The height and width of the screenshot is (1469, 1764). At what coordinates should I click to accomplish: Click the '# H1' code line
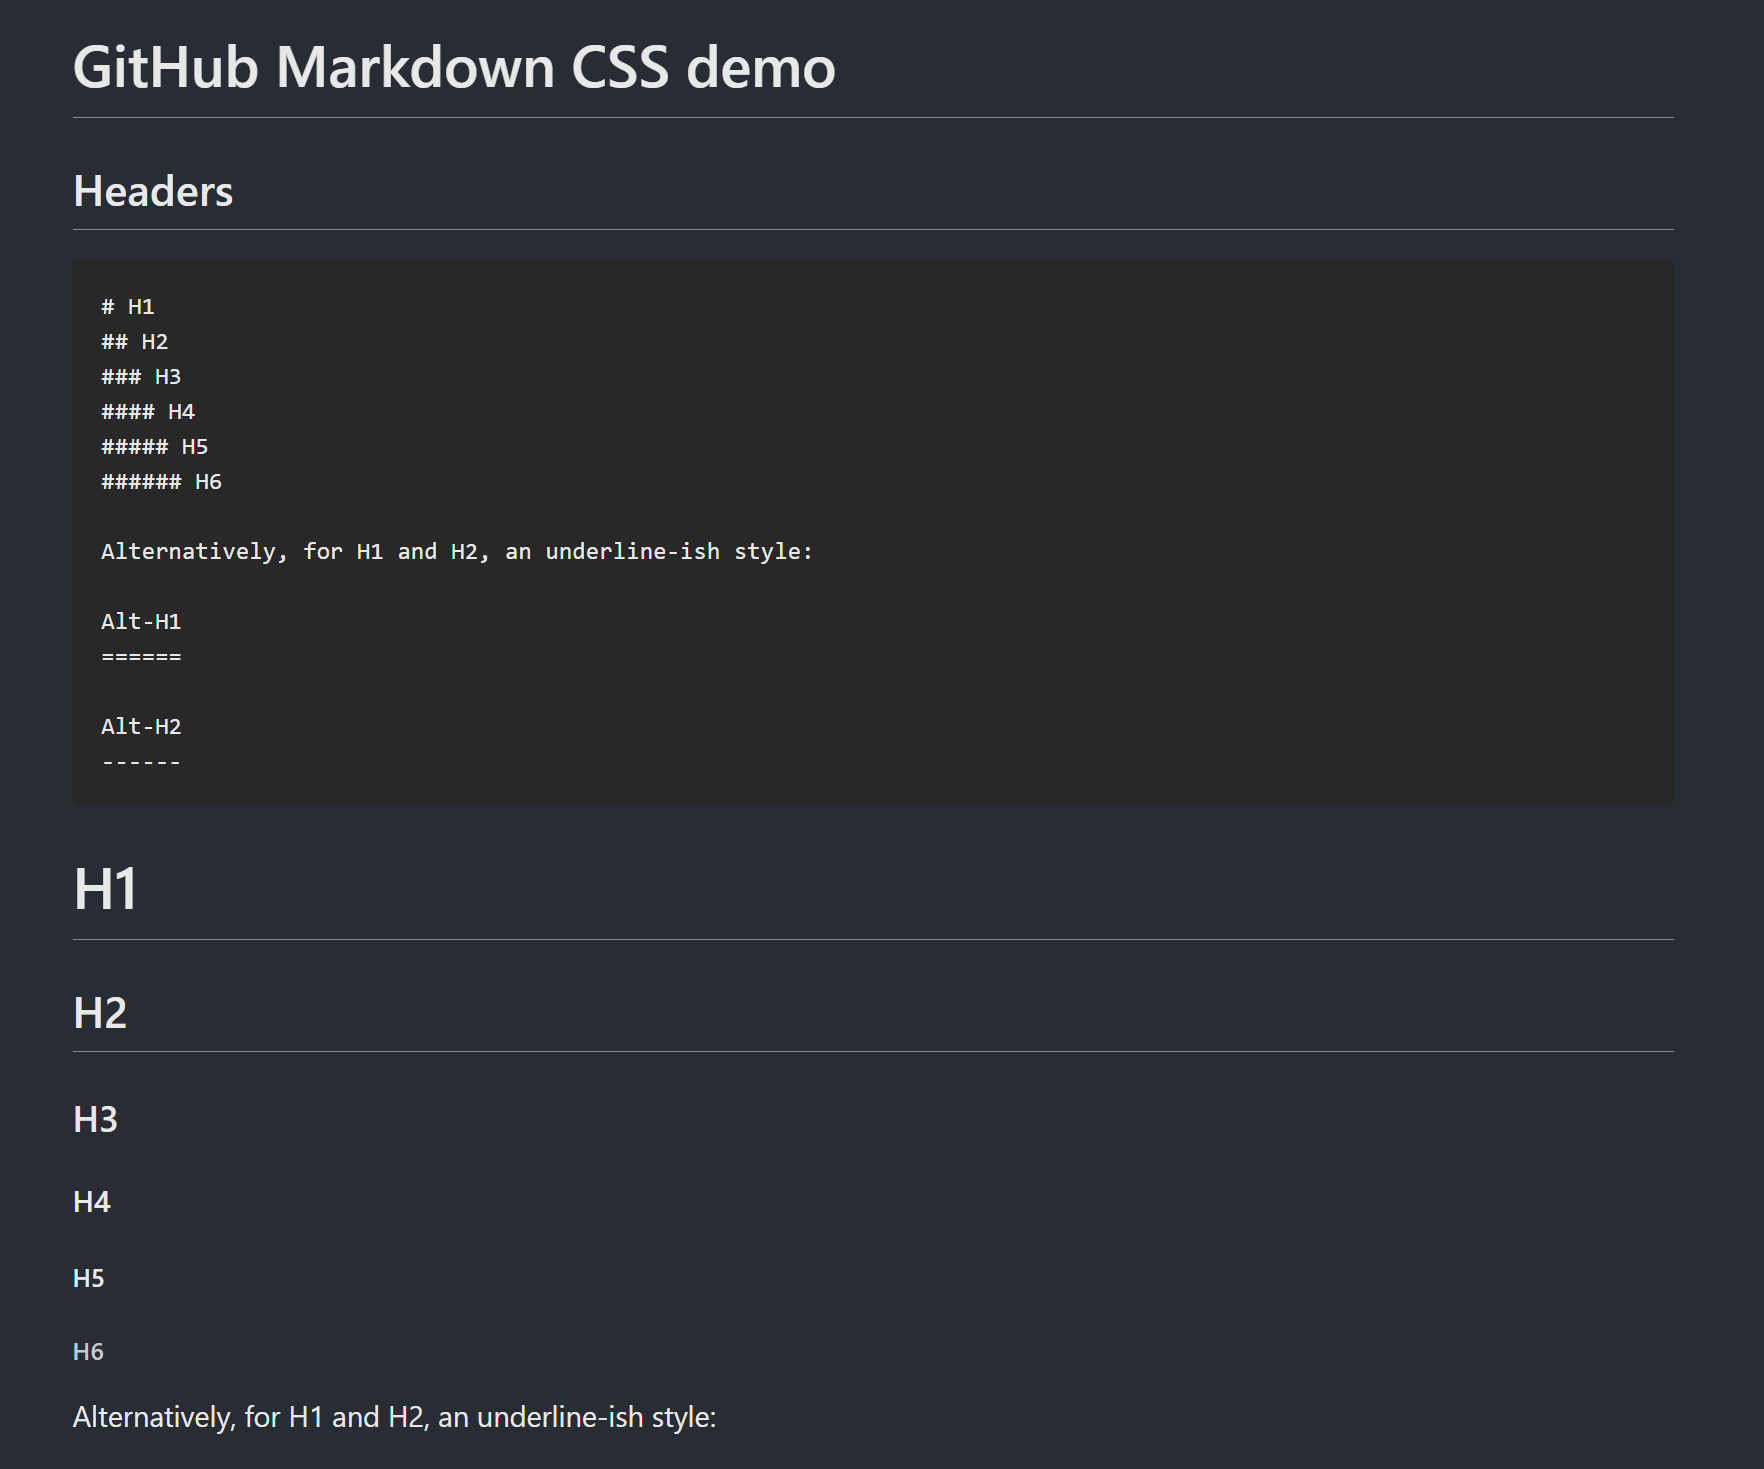point(128,307)
